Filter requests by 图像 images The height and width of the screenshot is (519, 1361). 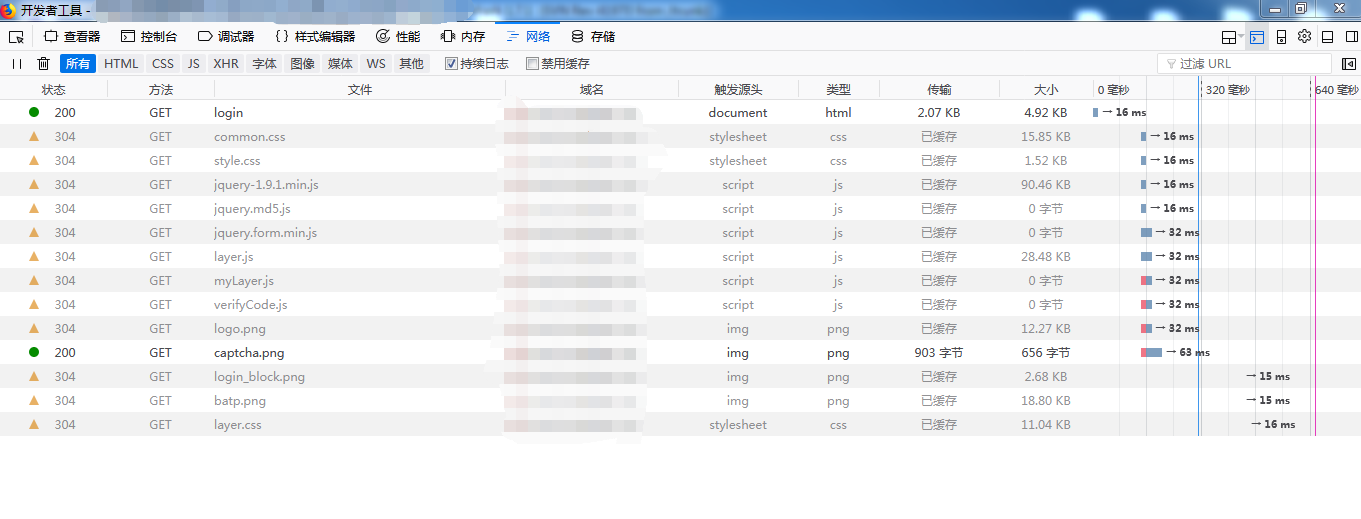[302, 64]
